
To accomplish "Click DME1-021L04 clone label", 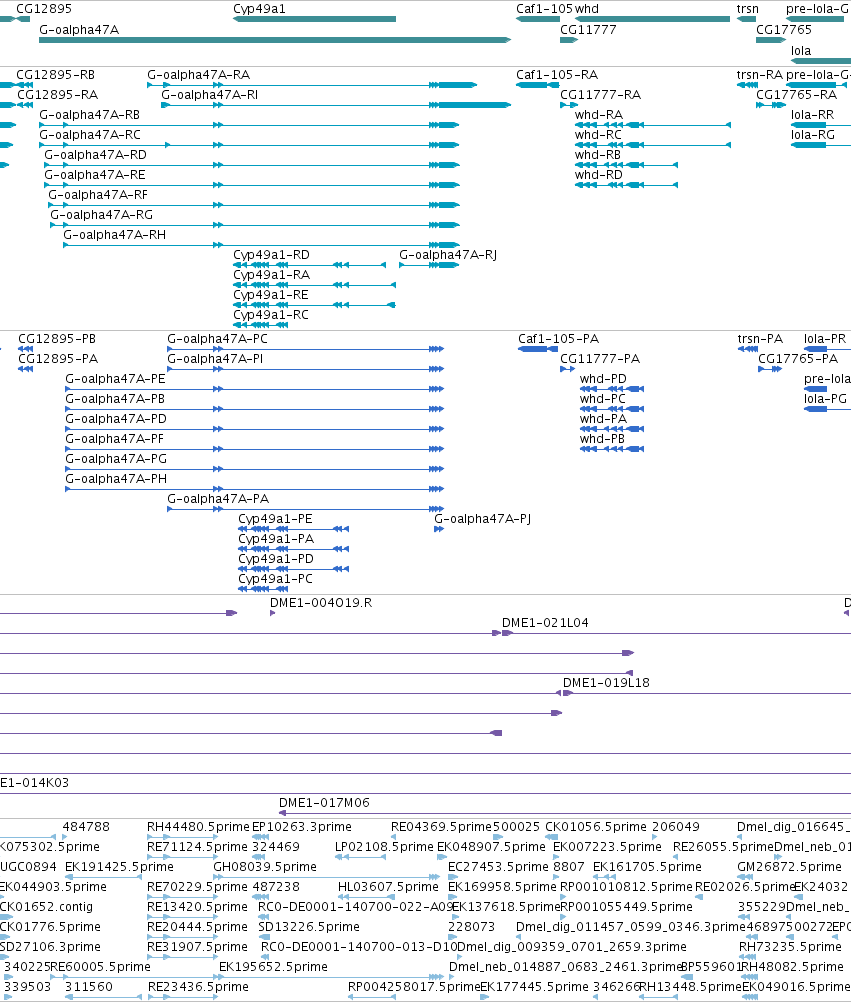I will [x=545, y=622].
